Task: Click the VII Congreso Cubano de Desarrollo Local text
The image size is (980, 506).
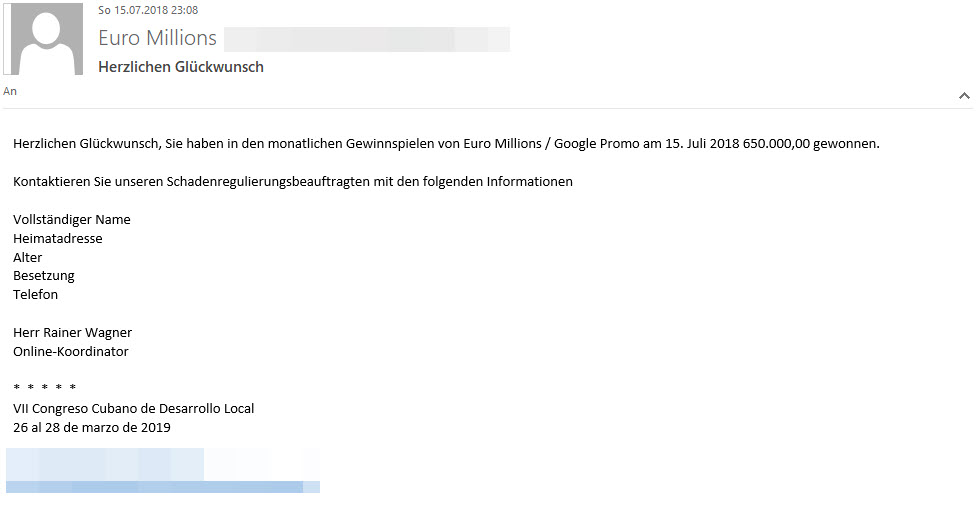Action: 134,409
